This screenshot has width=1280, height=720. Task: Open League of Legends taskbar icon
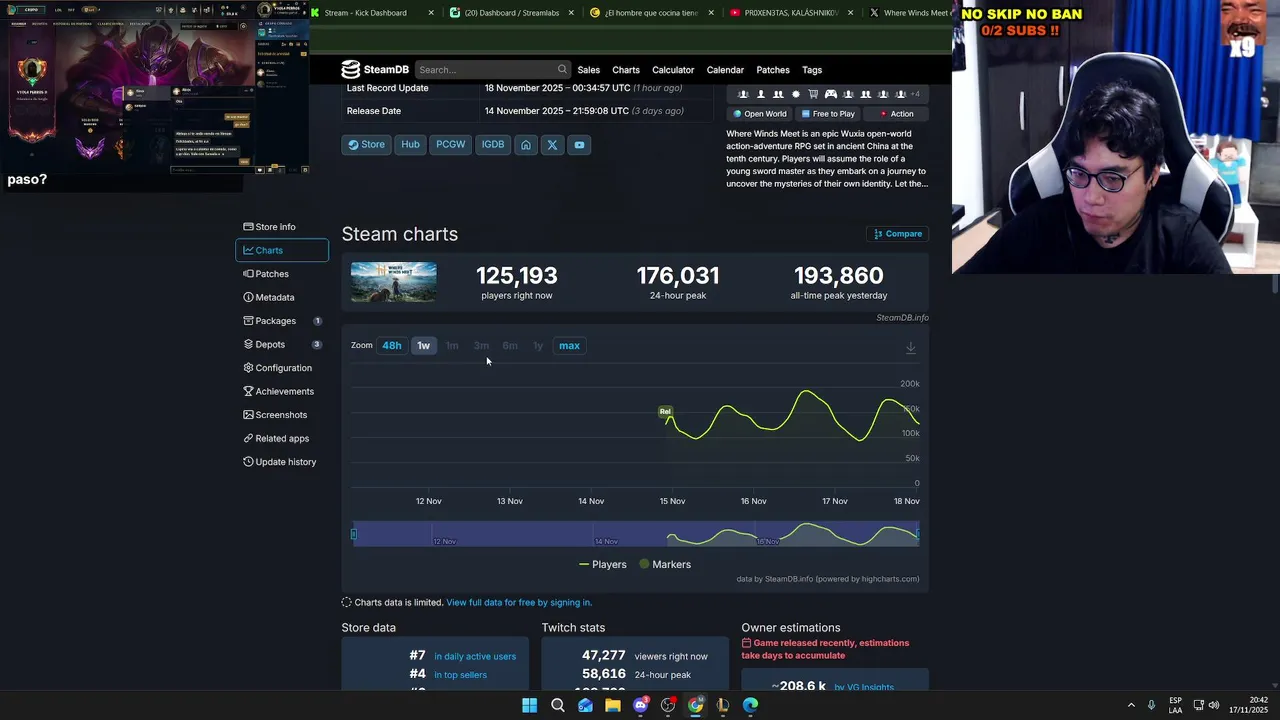723,705
